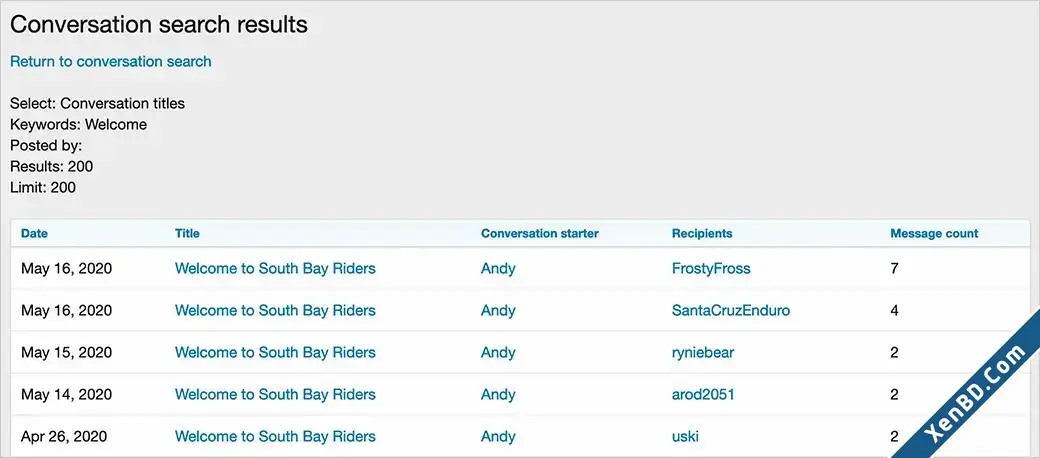Open the May 14 Welcome conversation title
Image resolution: width=1040 pixels, height=458 pixels.
(275, 394)
